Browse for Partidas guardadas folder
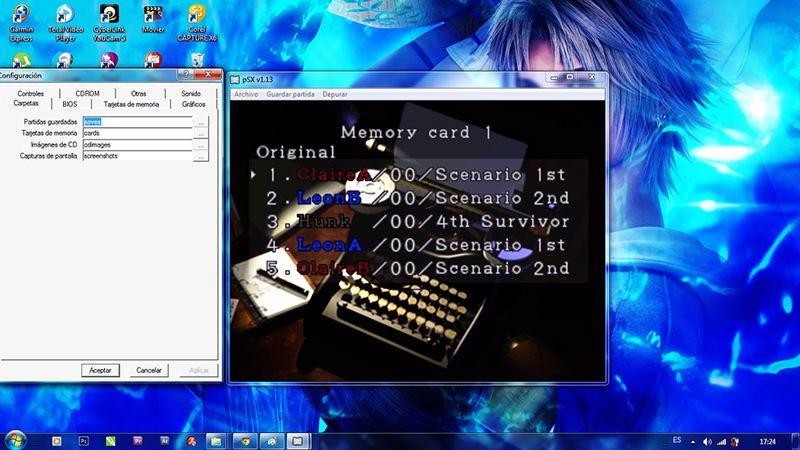Viewport: 800px width, 450px height. [201, 122]
